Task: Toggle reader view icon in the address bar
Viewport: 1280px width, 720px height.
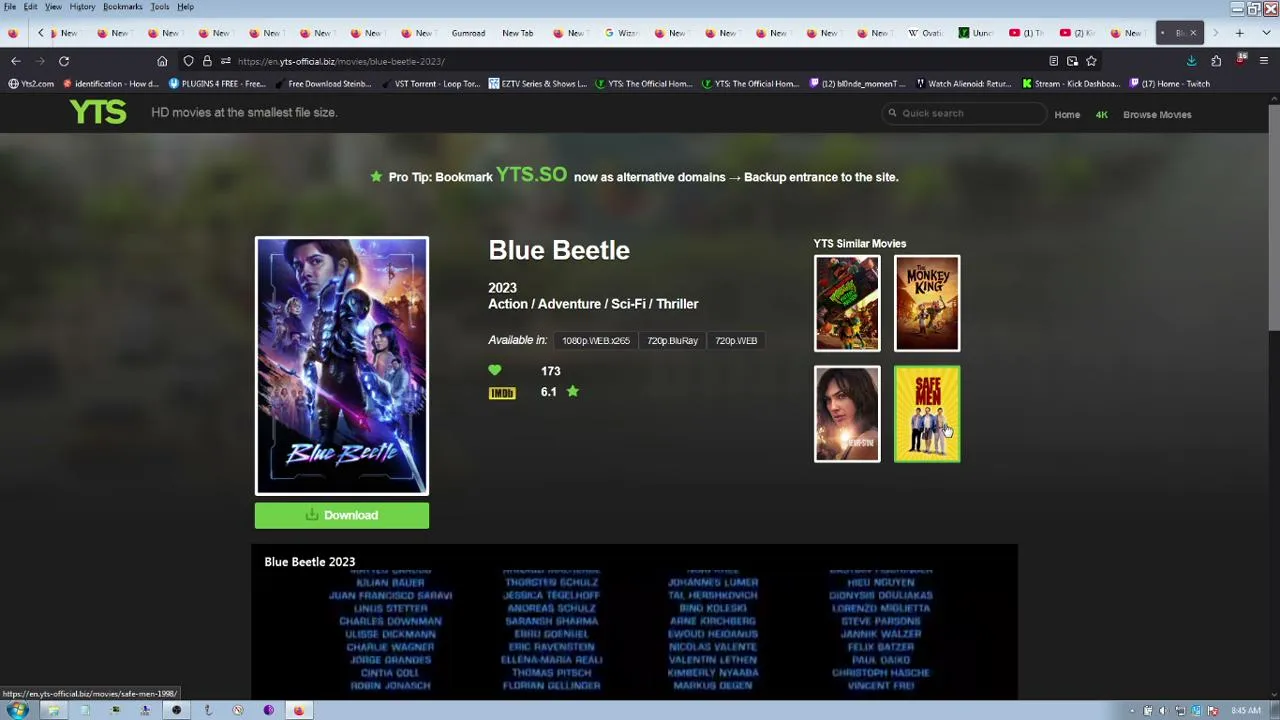Action: pyautogui.click(x=1053, y=61)
